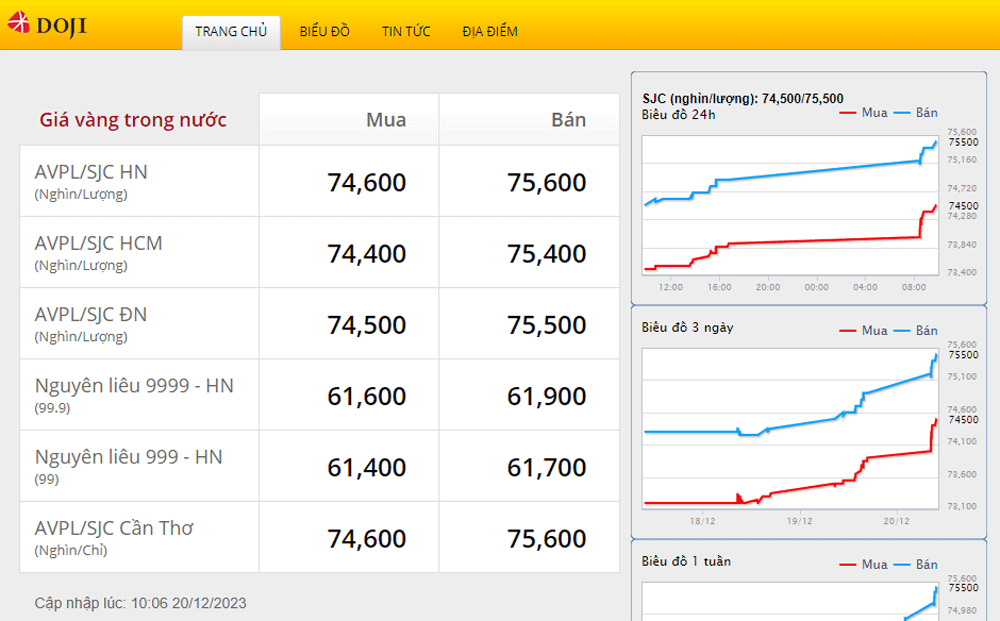Viewport: 1000px width, 621px height.
Task: Click the Mua price 74,500 for AVPL/SJC ĐN
Action: tap(367, 325)
